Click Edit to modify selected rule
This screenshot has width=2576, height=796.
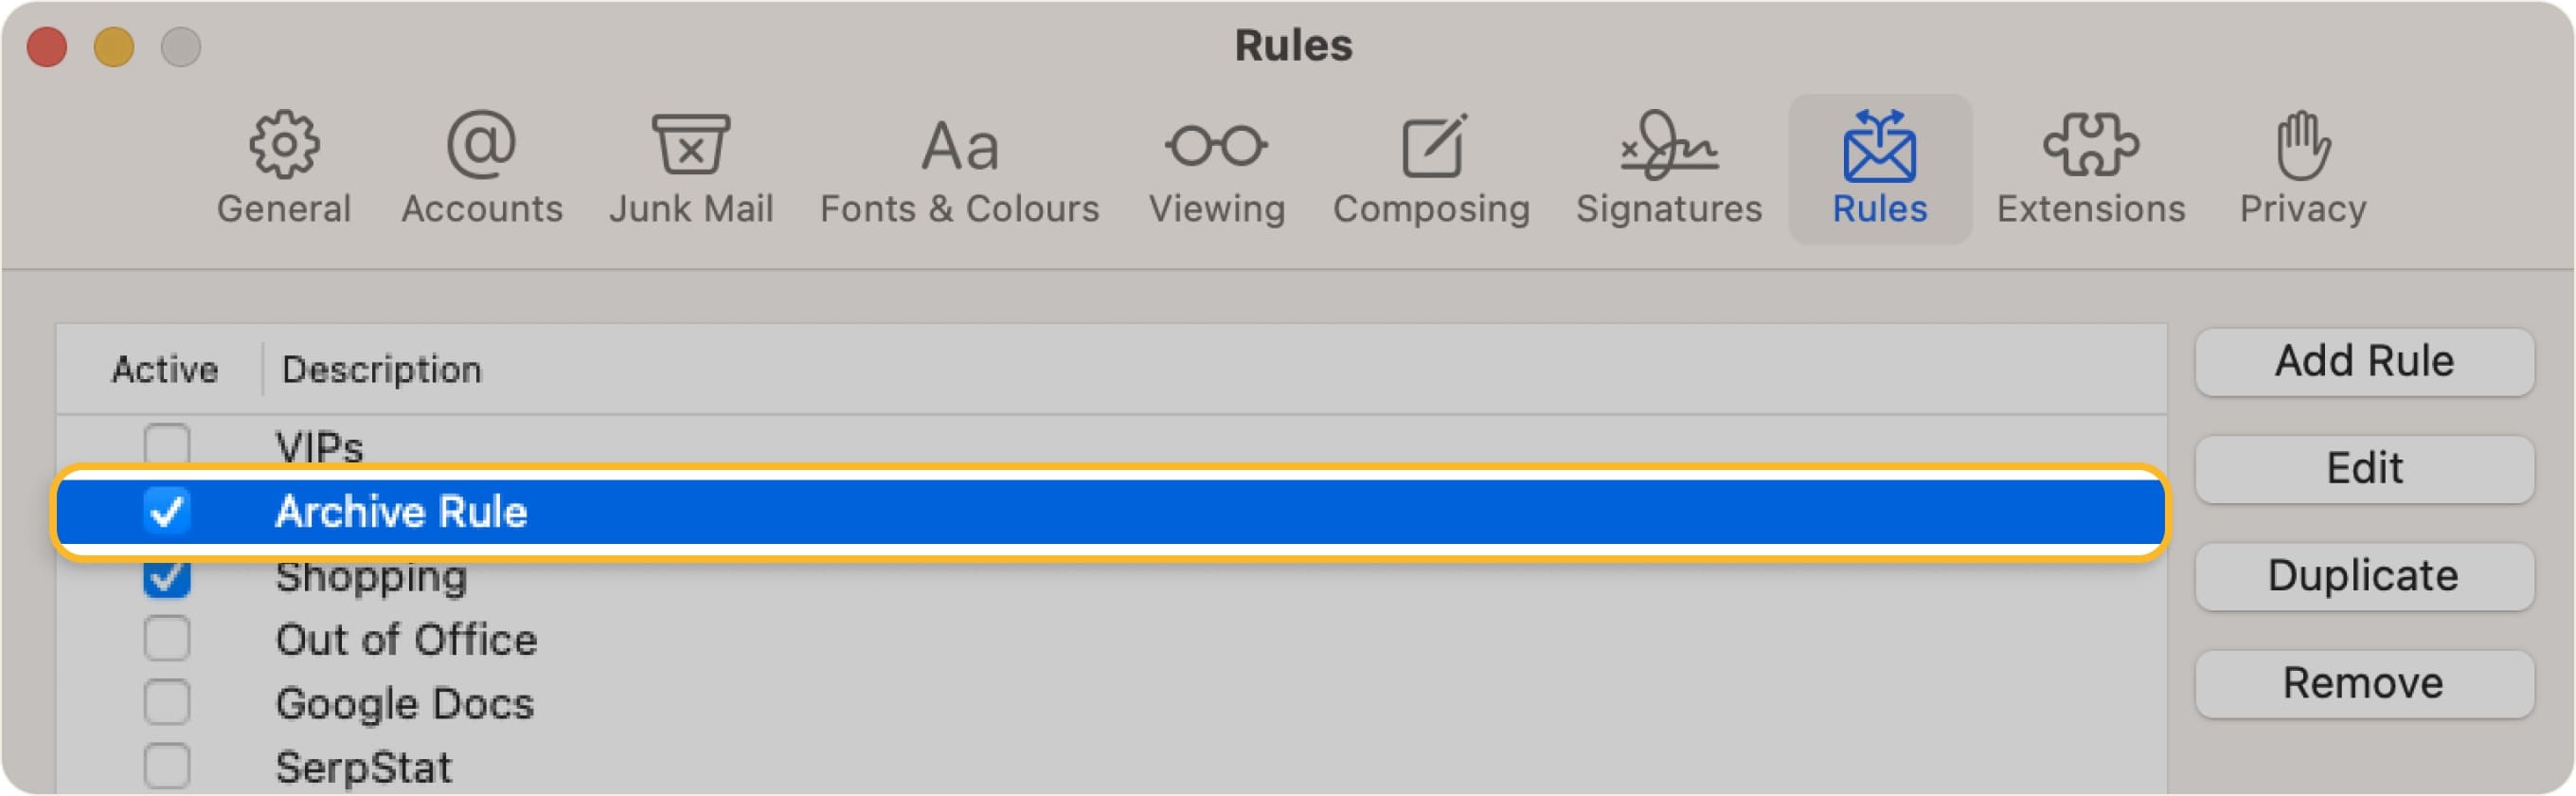coord(2363,468)
